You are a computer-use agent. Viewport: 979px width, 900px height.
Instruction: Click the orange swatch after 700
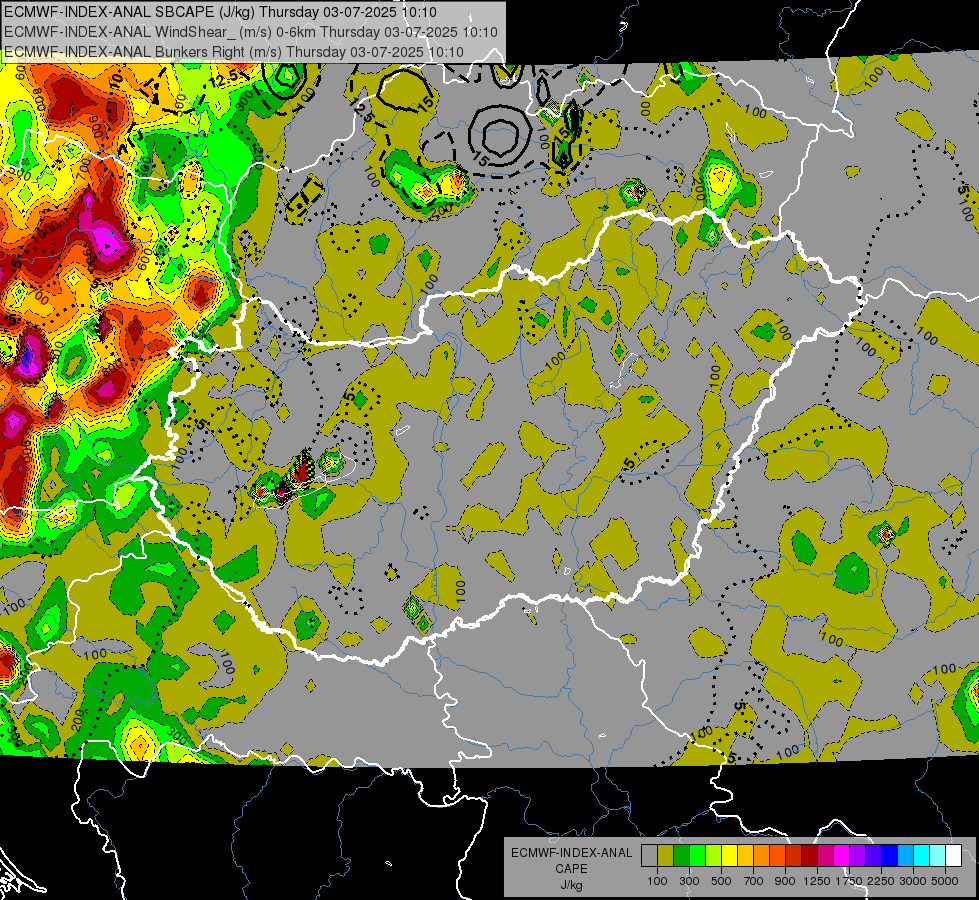761,856
